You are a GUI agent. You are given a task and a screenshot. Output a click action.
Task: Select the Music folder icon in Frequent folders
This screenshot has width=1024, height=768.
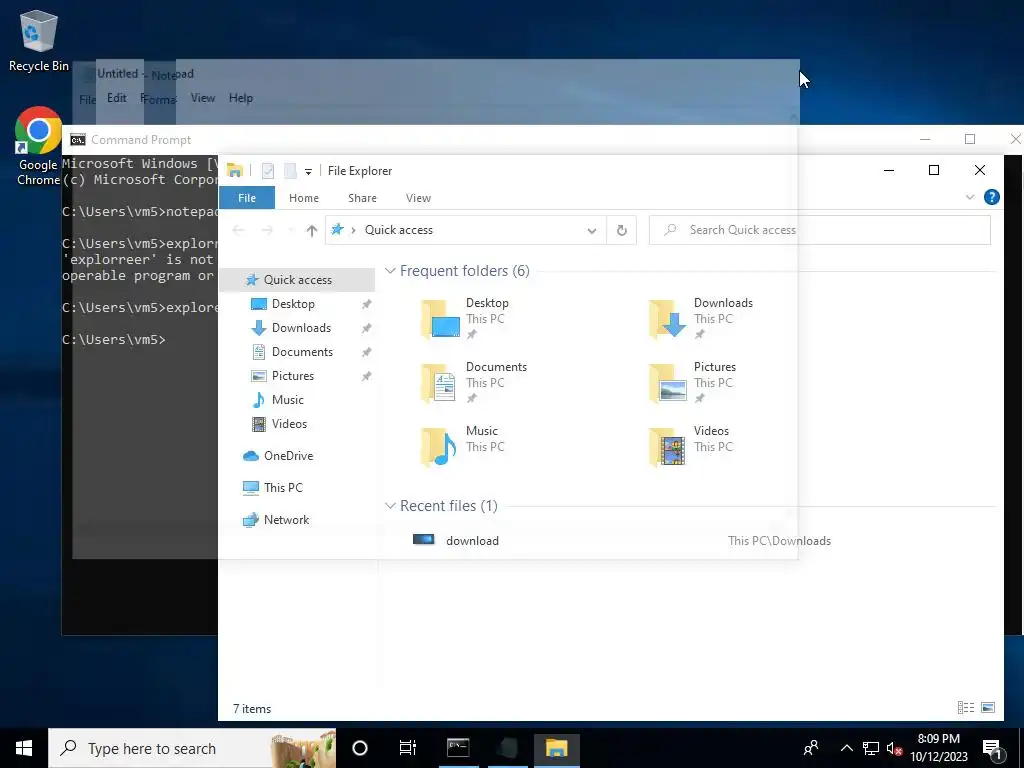[440, 447]
